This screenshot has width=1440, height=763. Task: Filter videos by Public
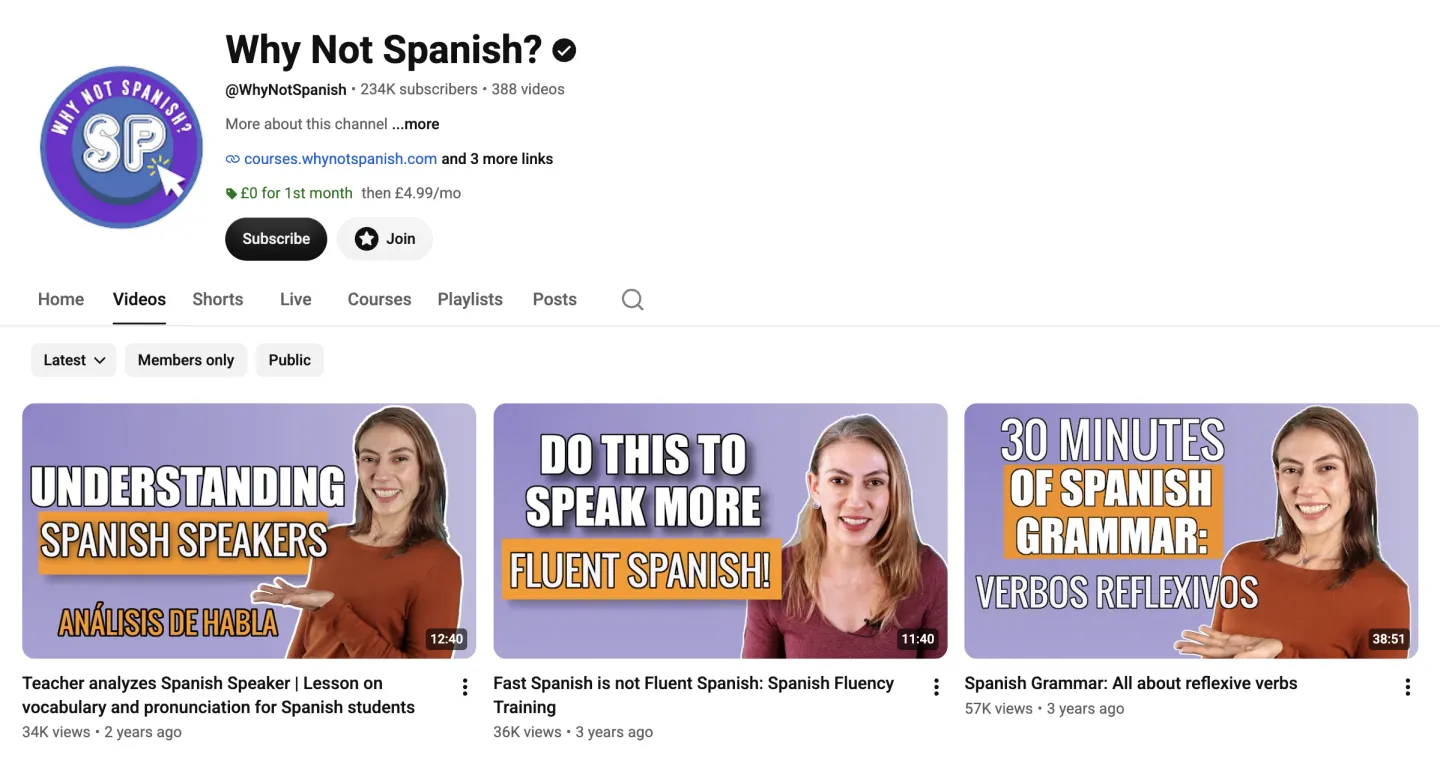[290, 360]
